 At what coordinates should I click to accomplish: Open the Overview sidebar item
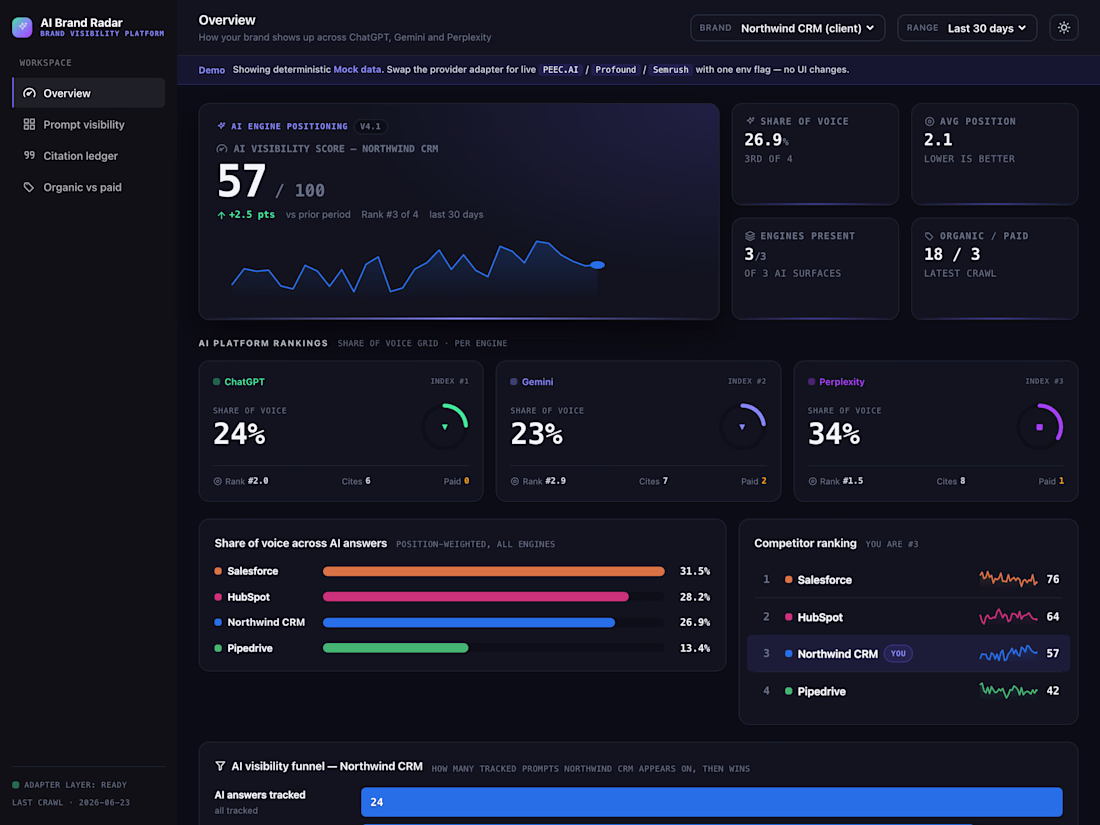[x=89, y=93]
